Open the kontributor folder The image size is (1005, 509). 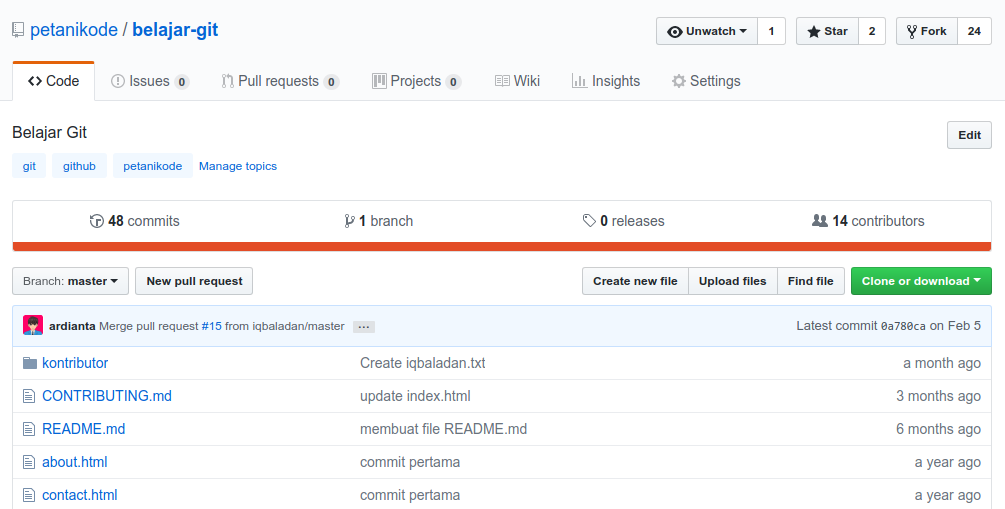point(75,363)
